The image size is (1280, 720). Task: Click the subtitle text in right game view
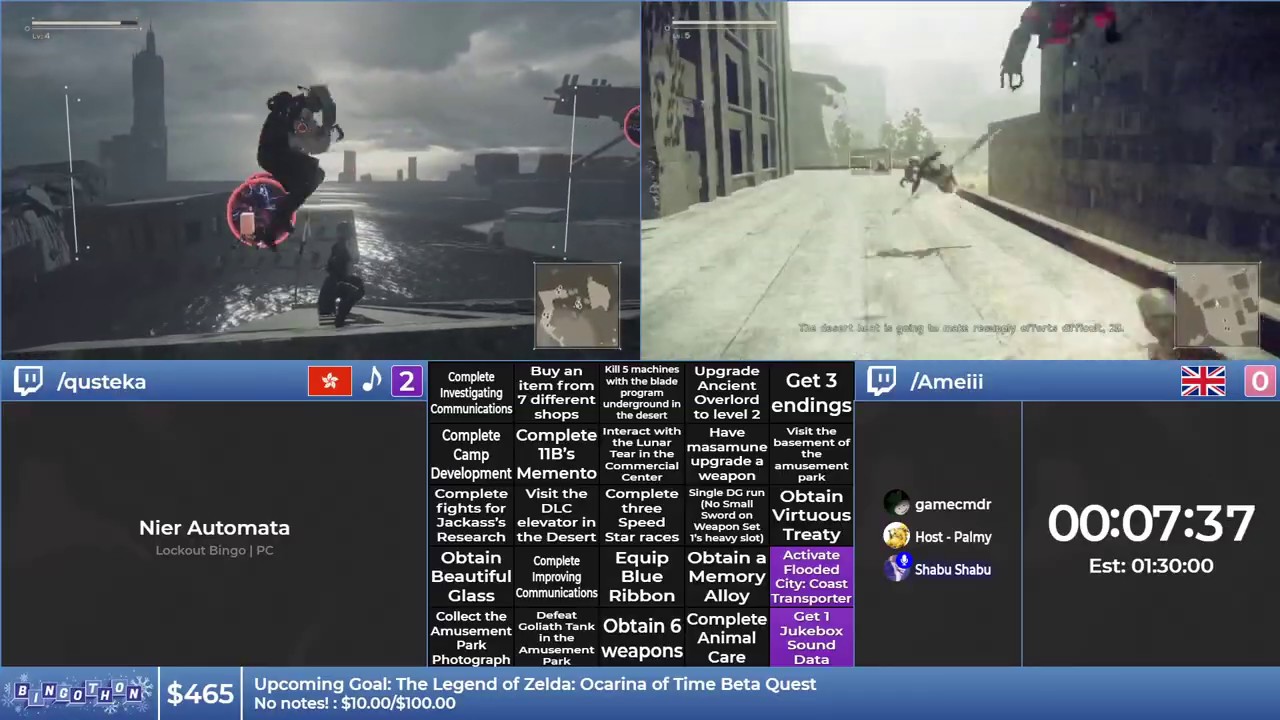[961, 328]
